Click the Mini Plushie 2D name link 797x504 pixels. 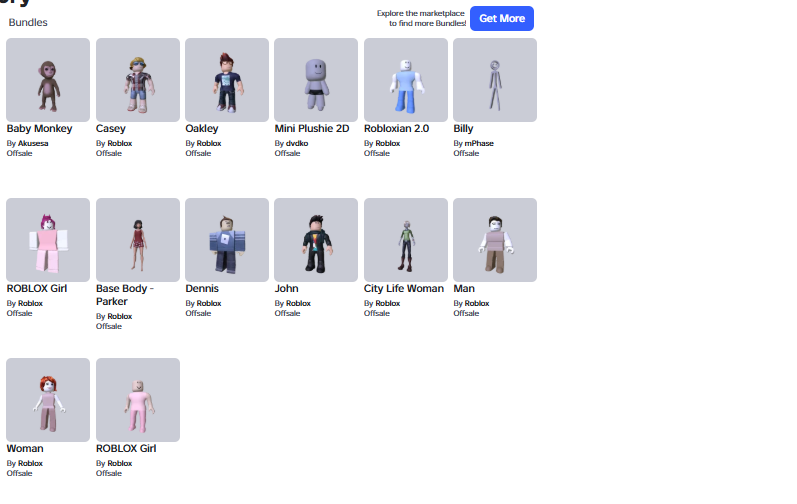tap(312, 129)
